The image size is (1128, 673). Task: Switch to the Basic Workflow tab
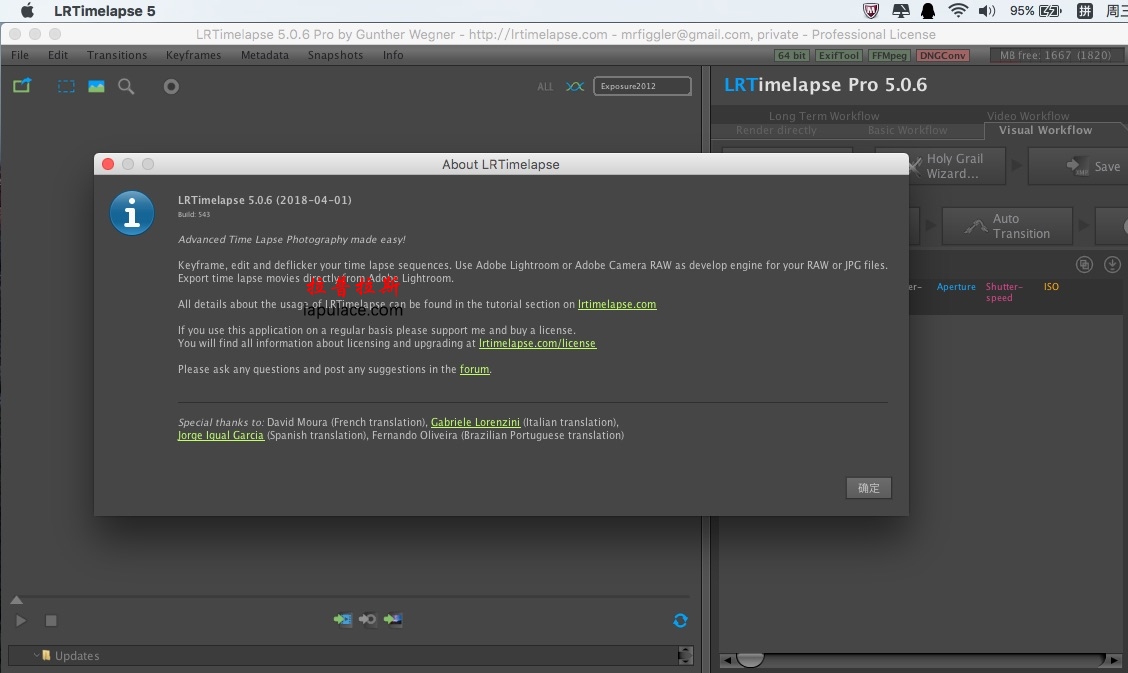[907, 130]
